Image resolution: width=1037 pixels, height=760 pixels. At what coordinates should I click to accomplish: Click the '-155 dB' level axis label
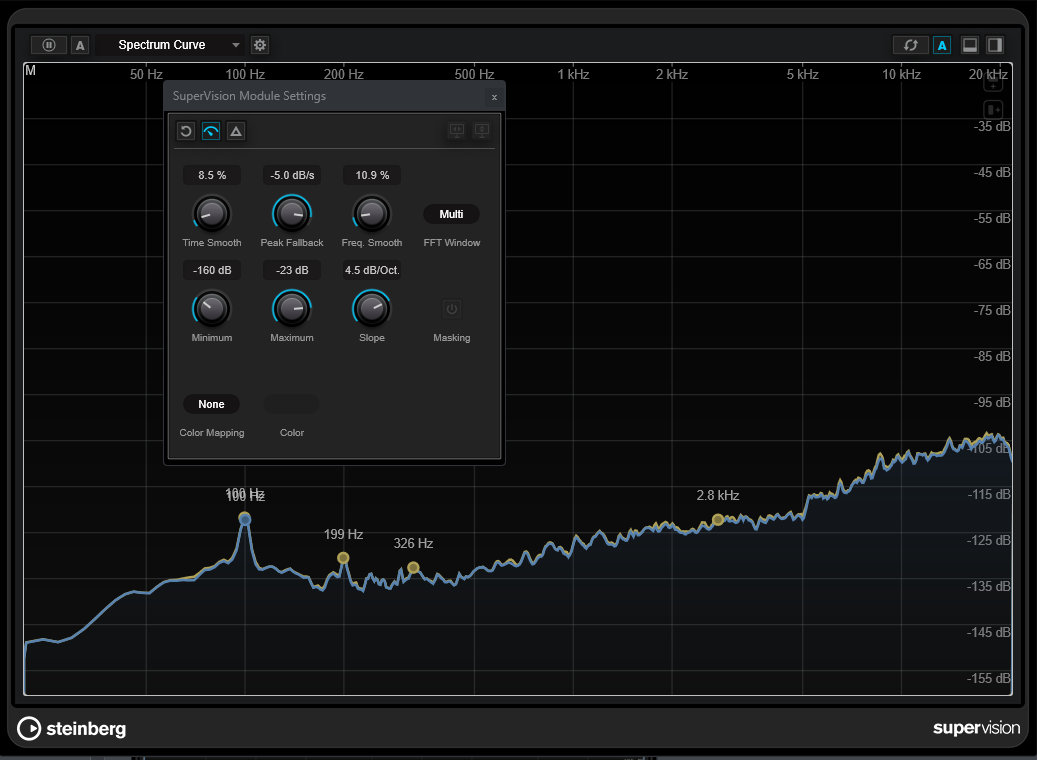tap(989, 678)
